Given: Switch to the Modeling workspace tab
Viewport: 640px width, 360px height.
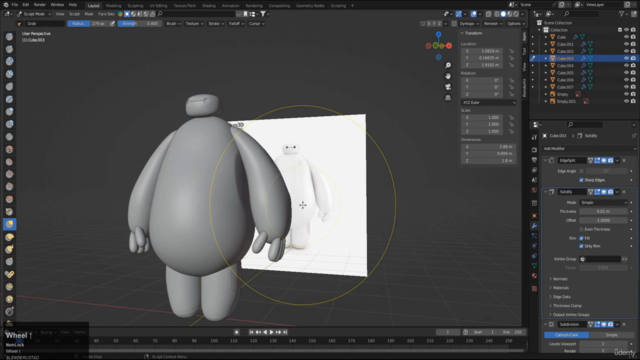Looking at the screenshot, I should click(x=113, y=6).
